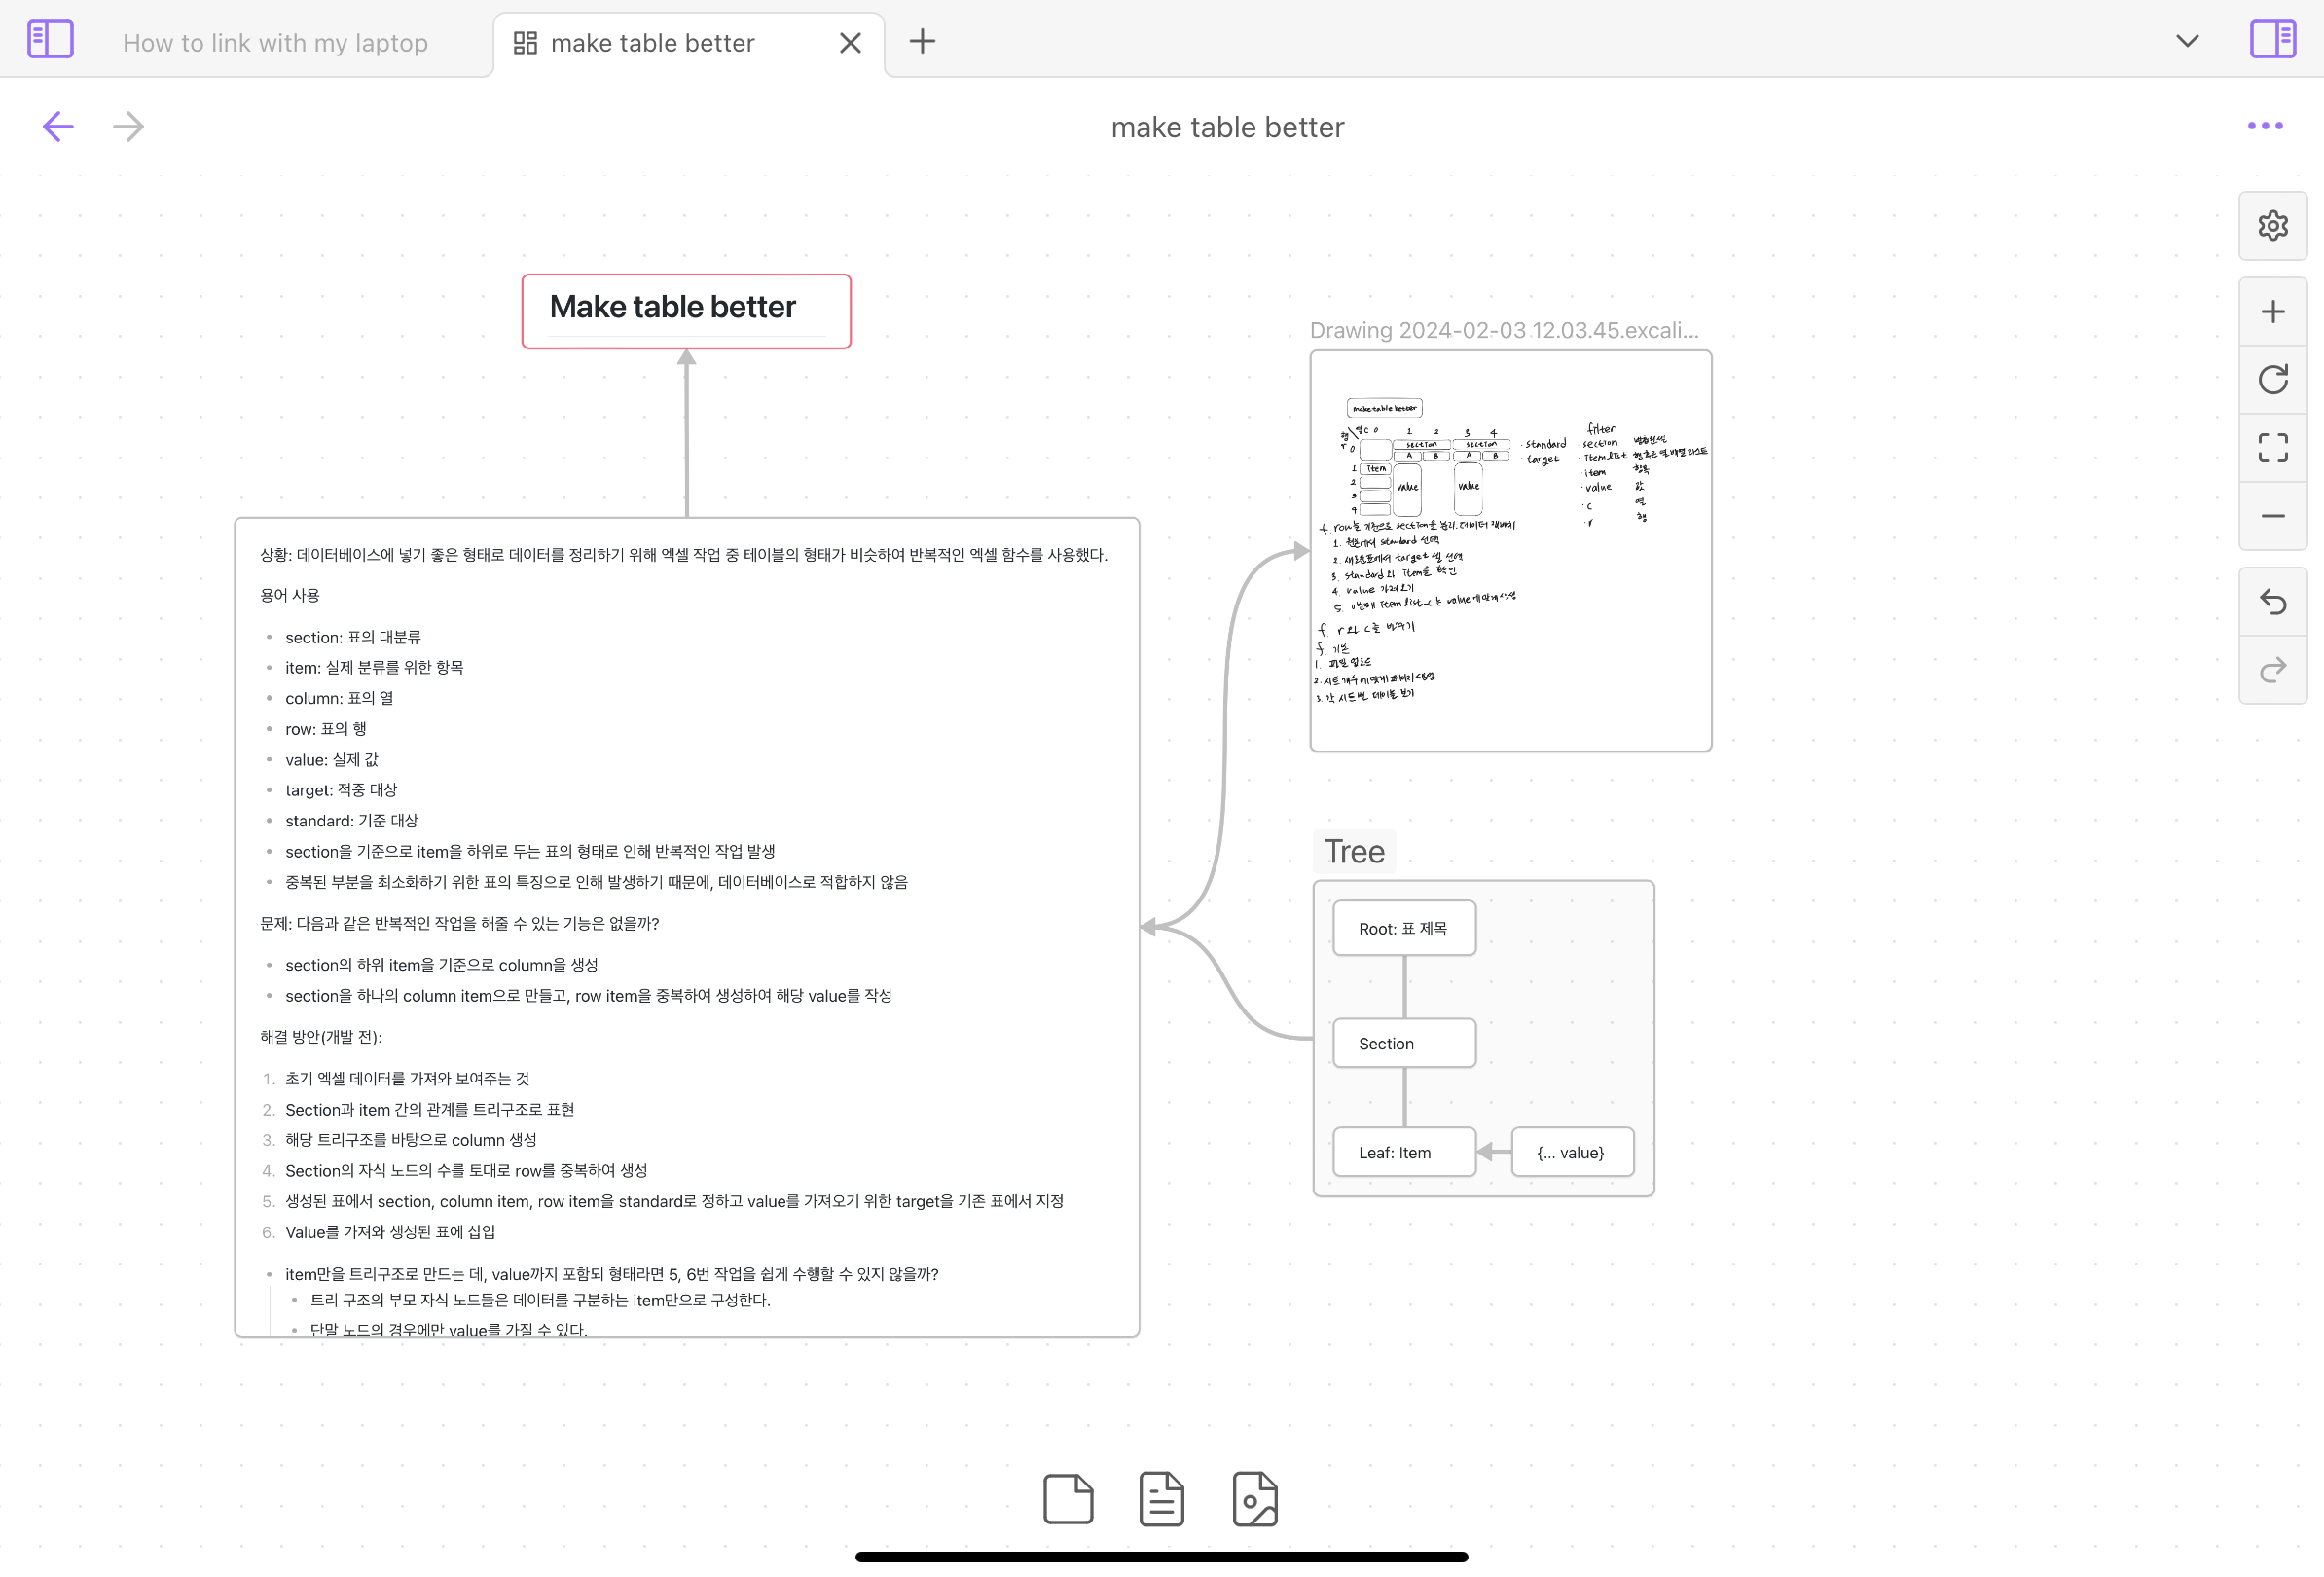Reset canvas zoom level
The image size is (2324, 1577).
tap(2272, 380)
